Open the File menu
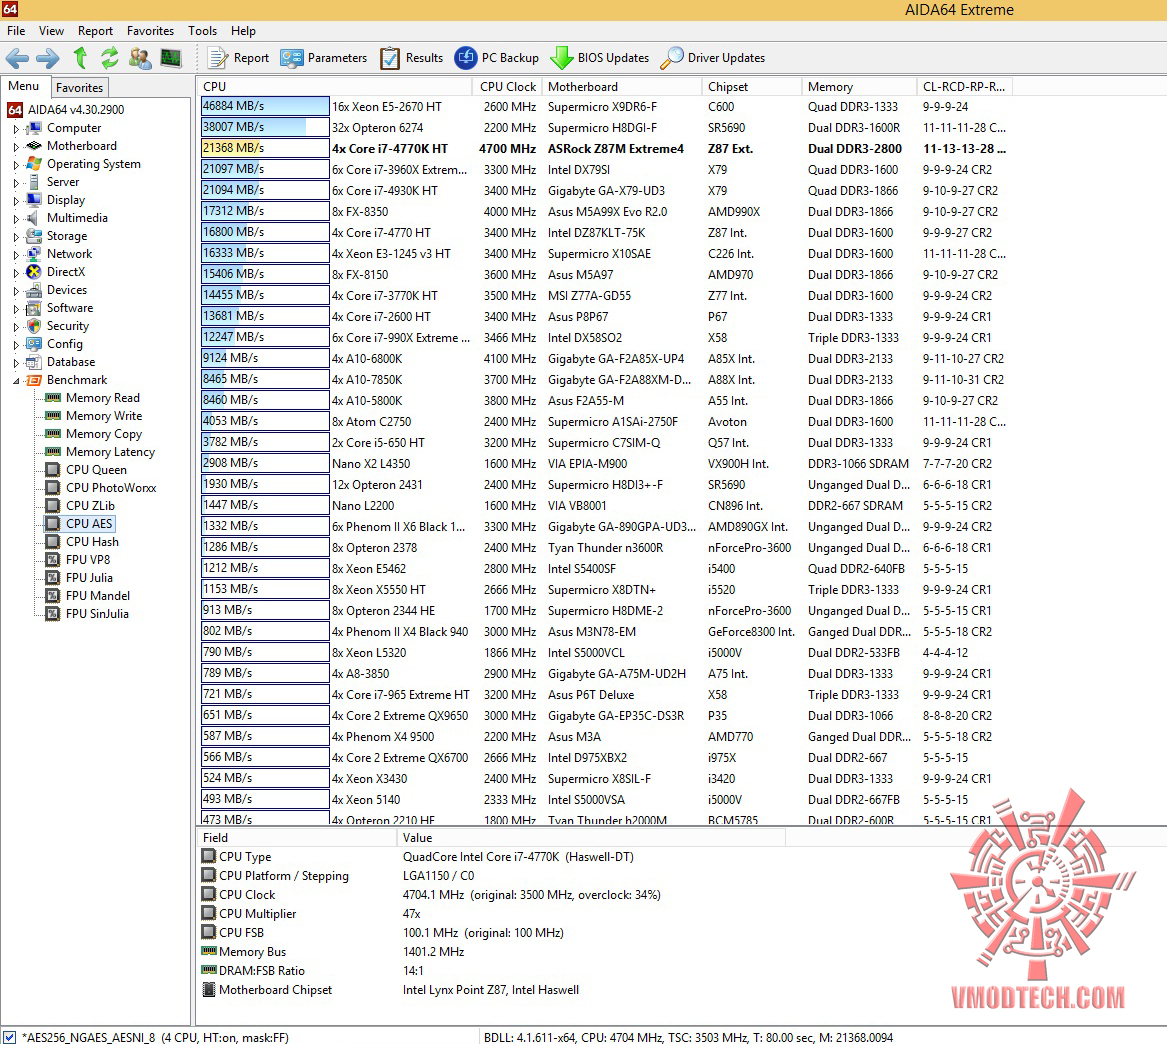1167x1044 pixels. [x=16, y=31]
